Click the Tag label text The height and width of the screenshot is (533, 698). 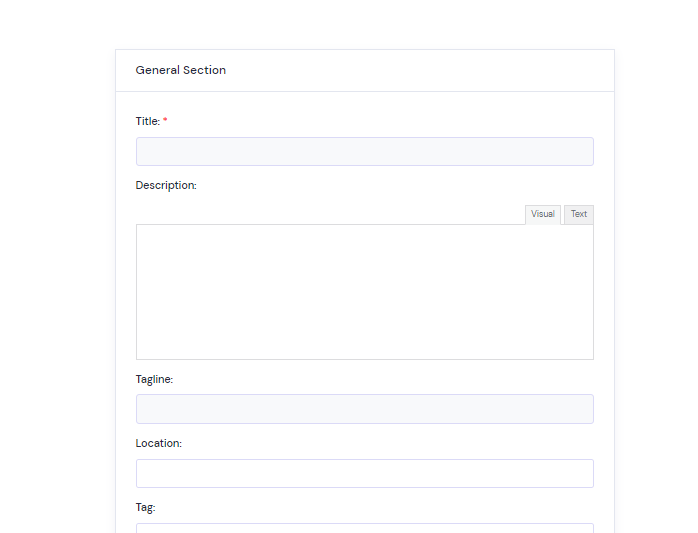coord(145,508)
